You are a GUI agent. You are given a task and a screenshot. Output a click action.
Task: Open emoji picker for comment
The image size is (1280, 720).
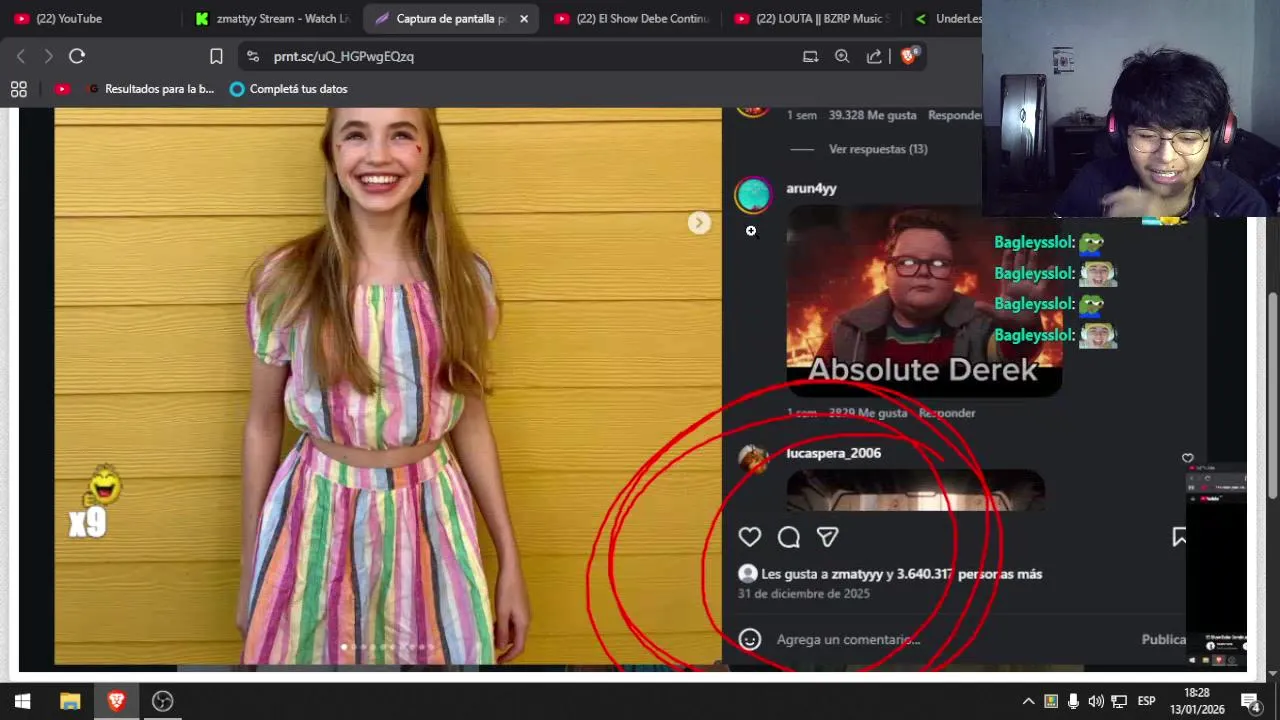(x=750, y=639)
